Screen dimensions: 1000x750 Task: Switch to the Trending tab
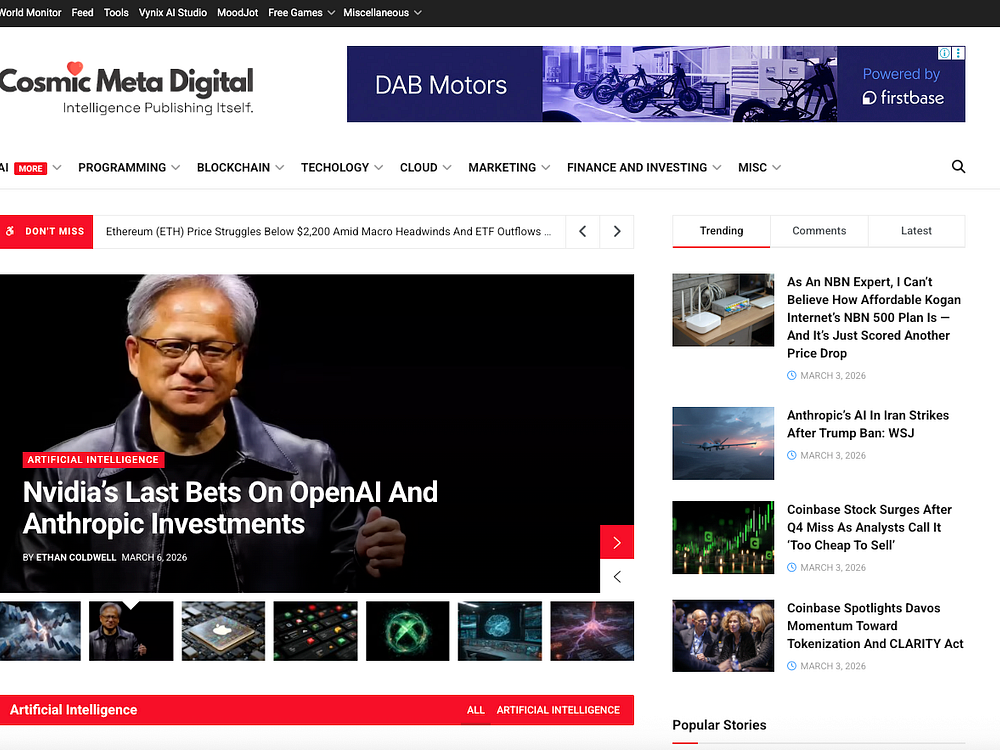pyautogui.click(x=721, y=231)
